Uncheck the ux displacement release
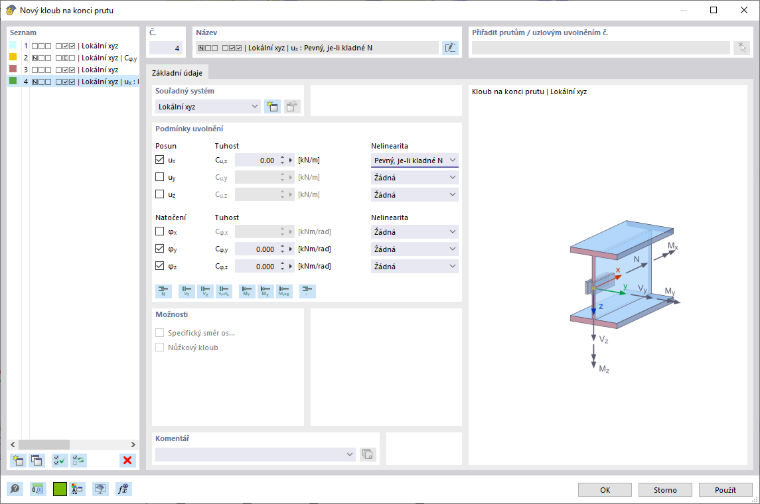Viewport: 760px width, 504px height. (x=159, y=159)
